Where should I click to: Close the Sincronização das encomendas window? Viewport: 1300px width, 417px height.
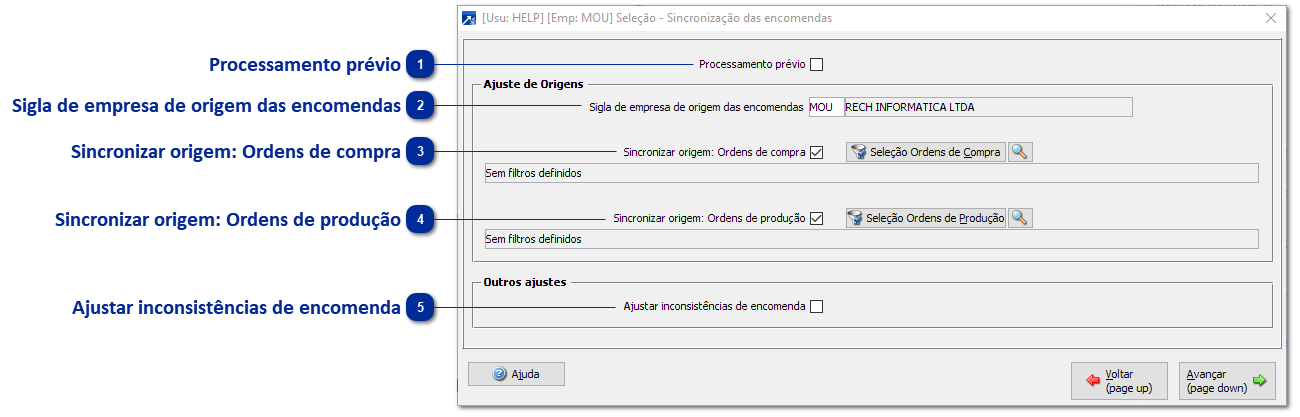(1271, 18)
